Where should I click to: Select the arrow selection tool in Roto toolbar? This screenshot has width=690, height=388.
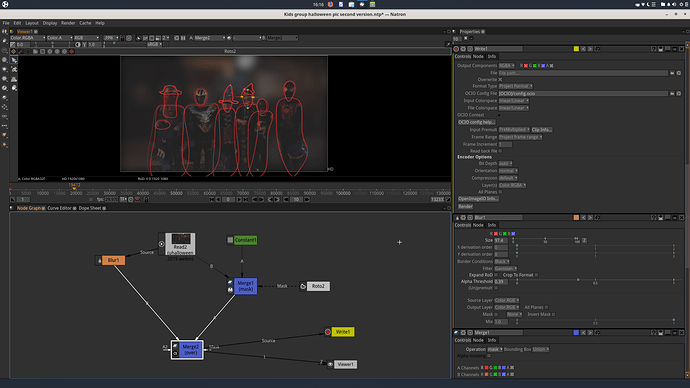pyautogui.click(x=14, y=60)
